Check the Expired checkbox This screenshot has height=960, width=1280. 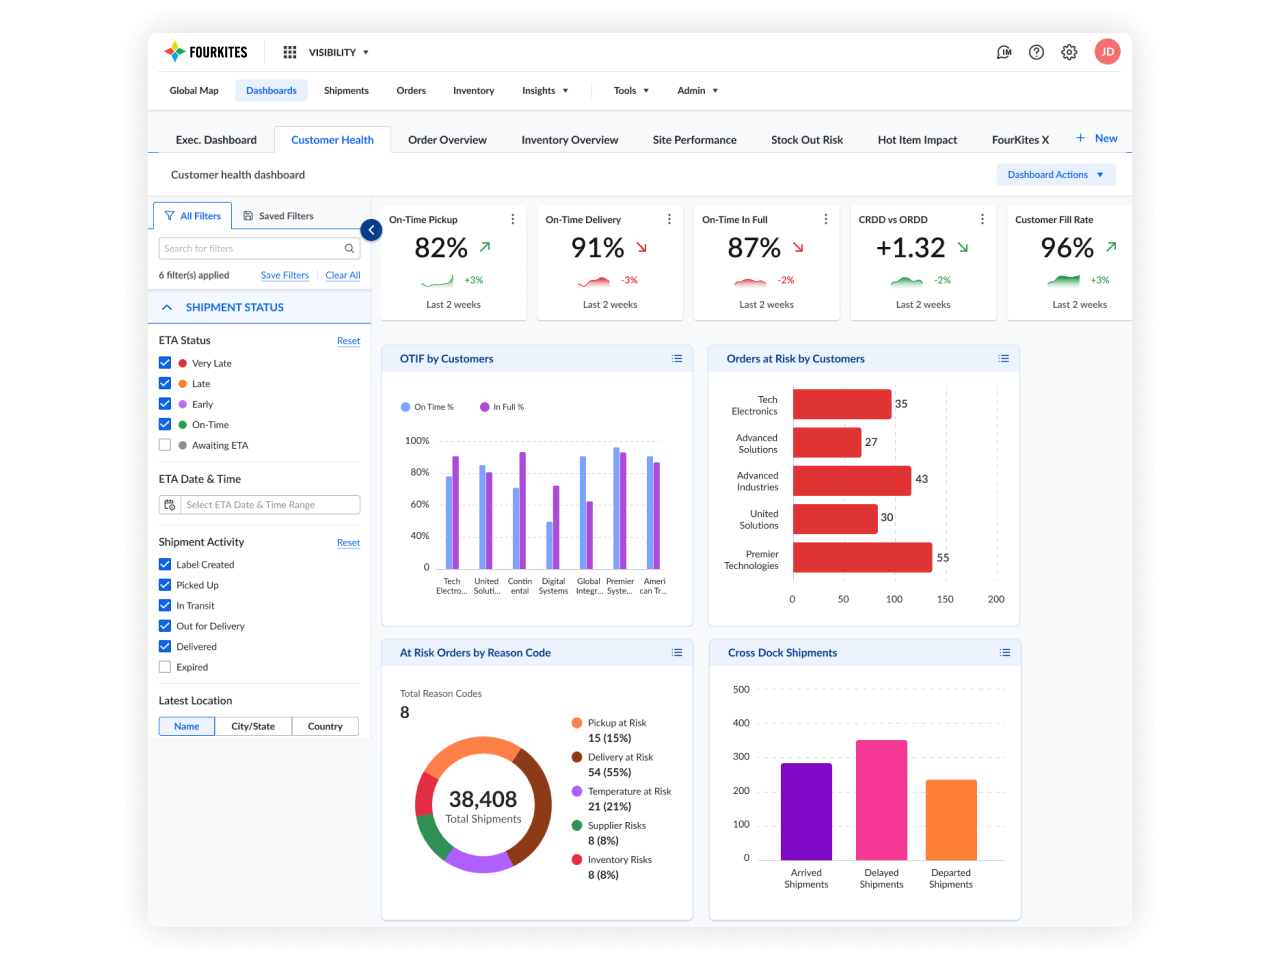click(165, 667)
